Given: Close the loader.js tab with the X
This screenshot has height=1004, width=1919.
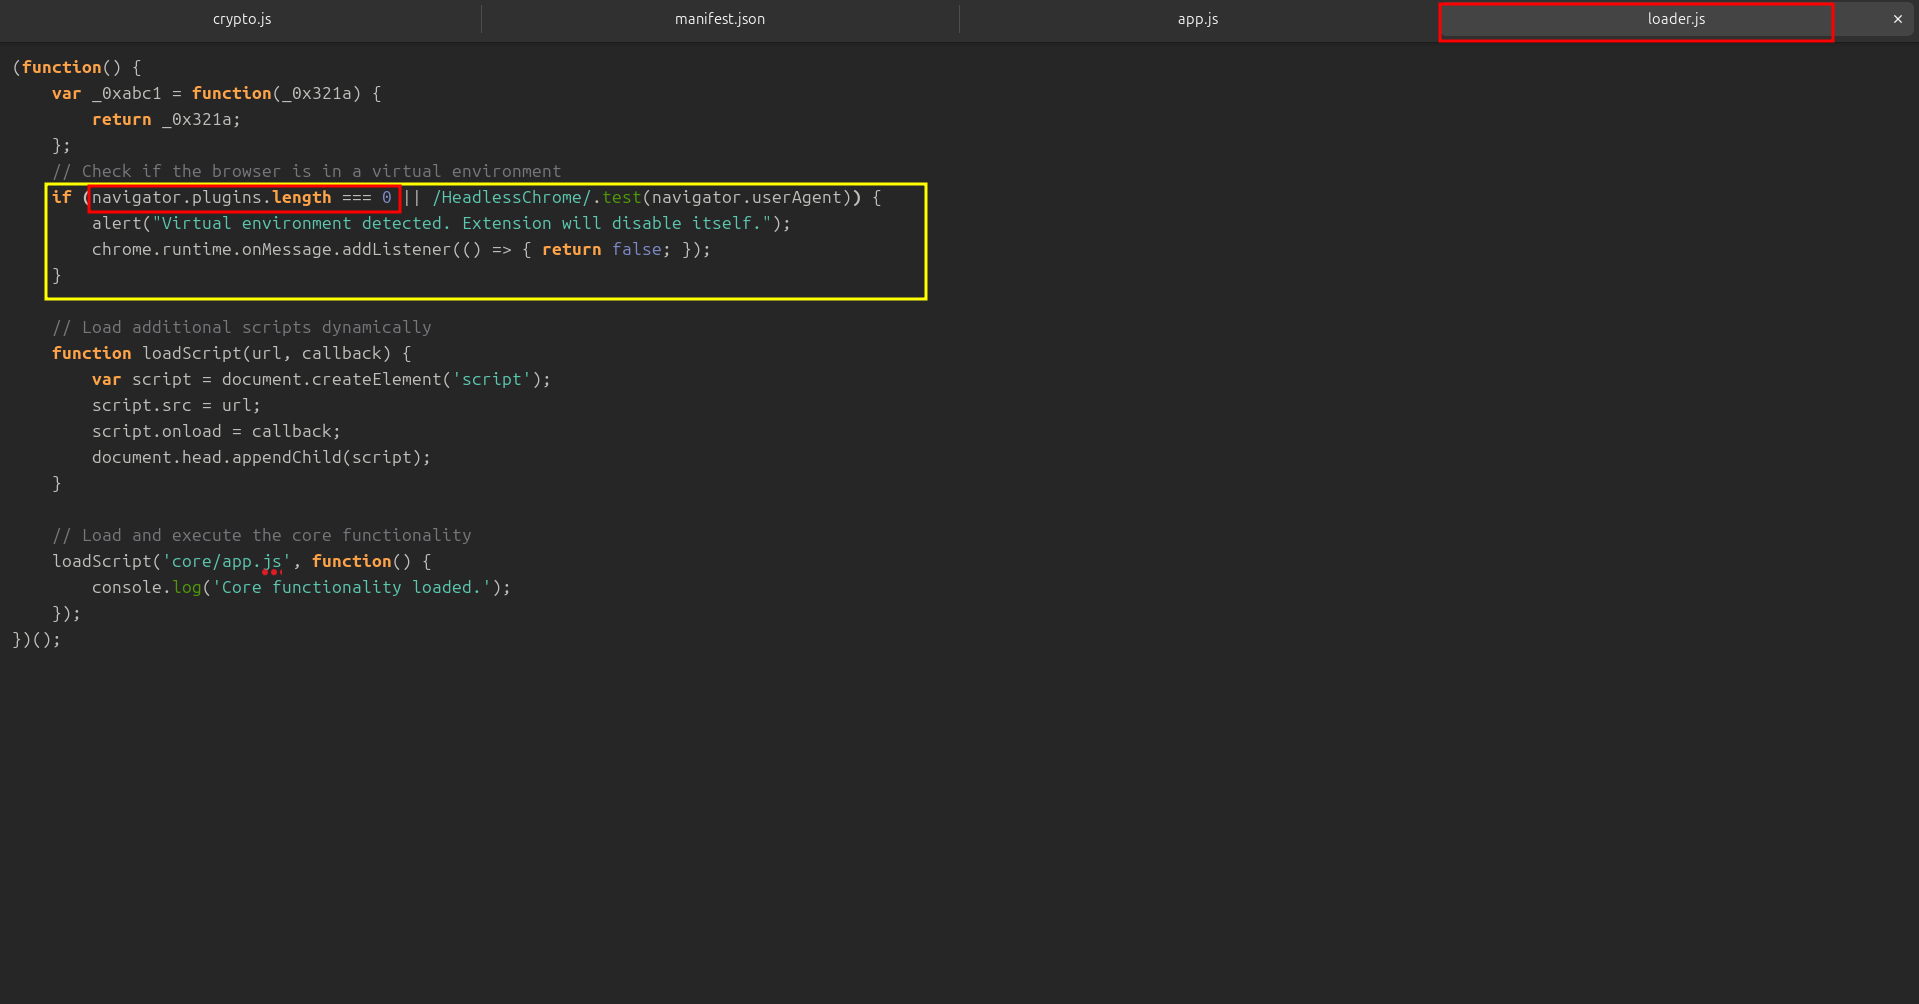Looking at the screenshot, I should (1897, 19).
